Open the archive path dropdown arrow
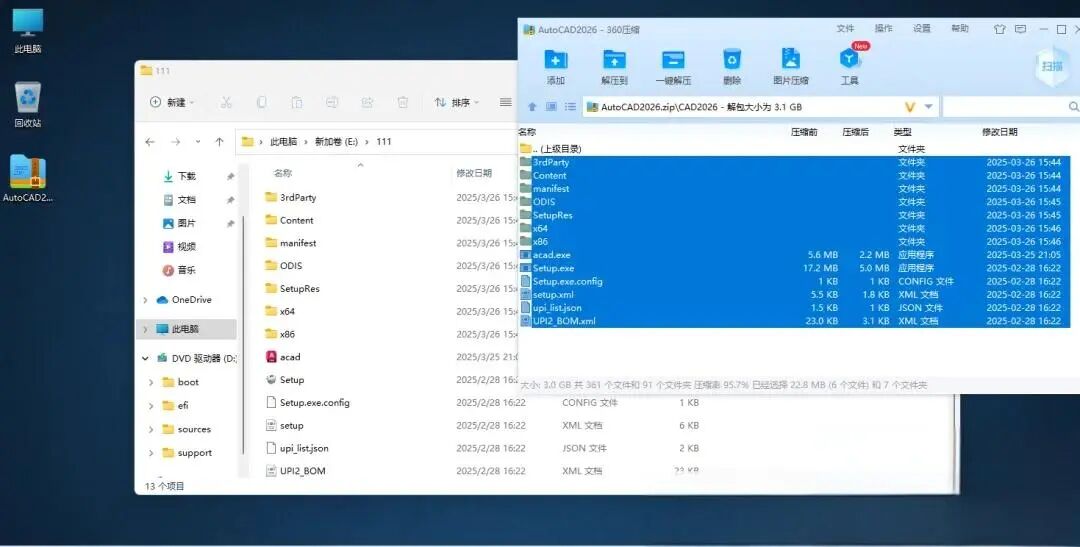The width and height of the screenshot is (1080, 547). pos(928,107)
